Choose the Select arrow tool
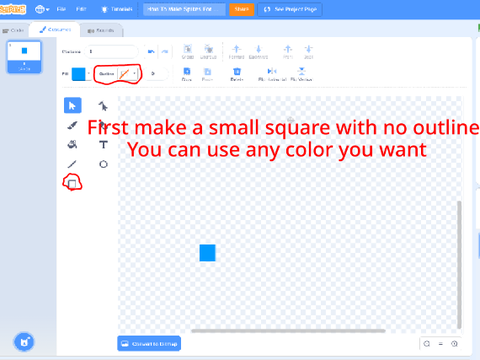The image size is (480, 360). point(72,106)
